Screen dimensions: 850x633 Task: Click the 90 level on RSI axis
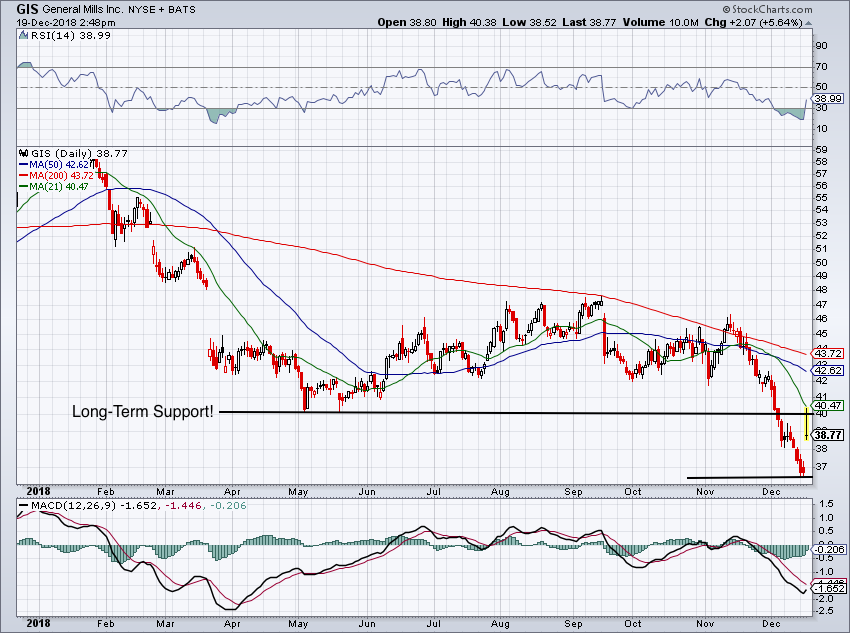tap(821, 46)
